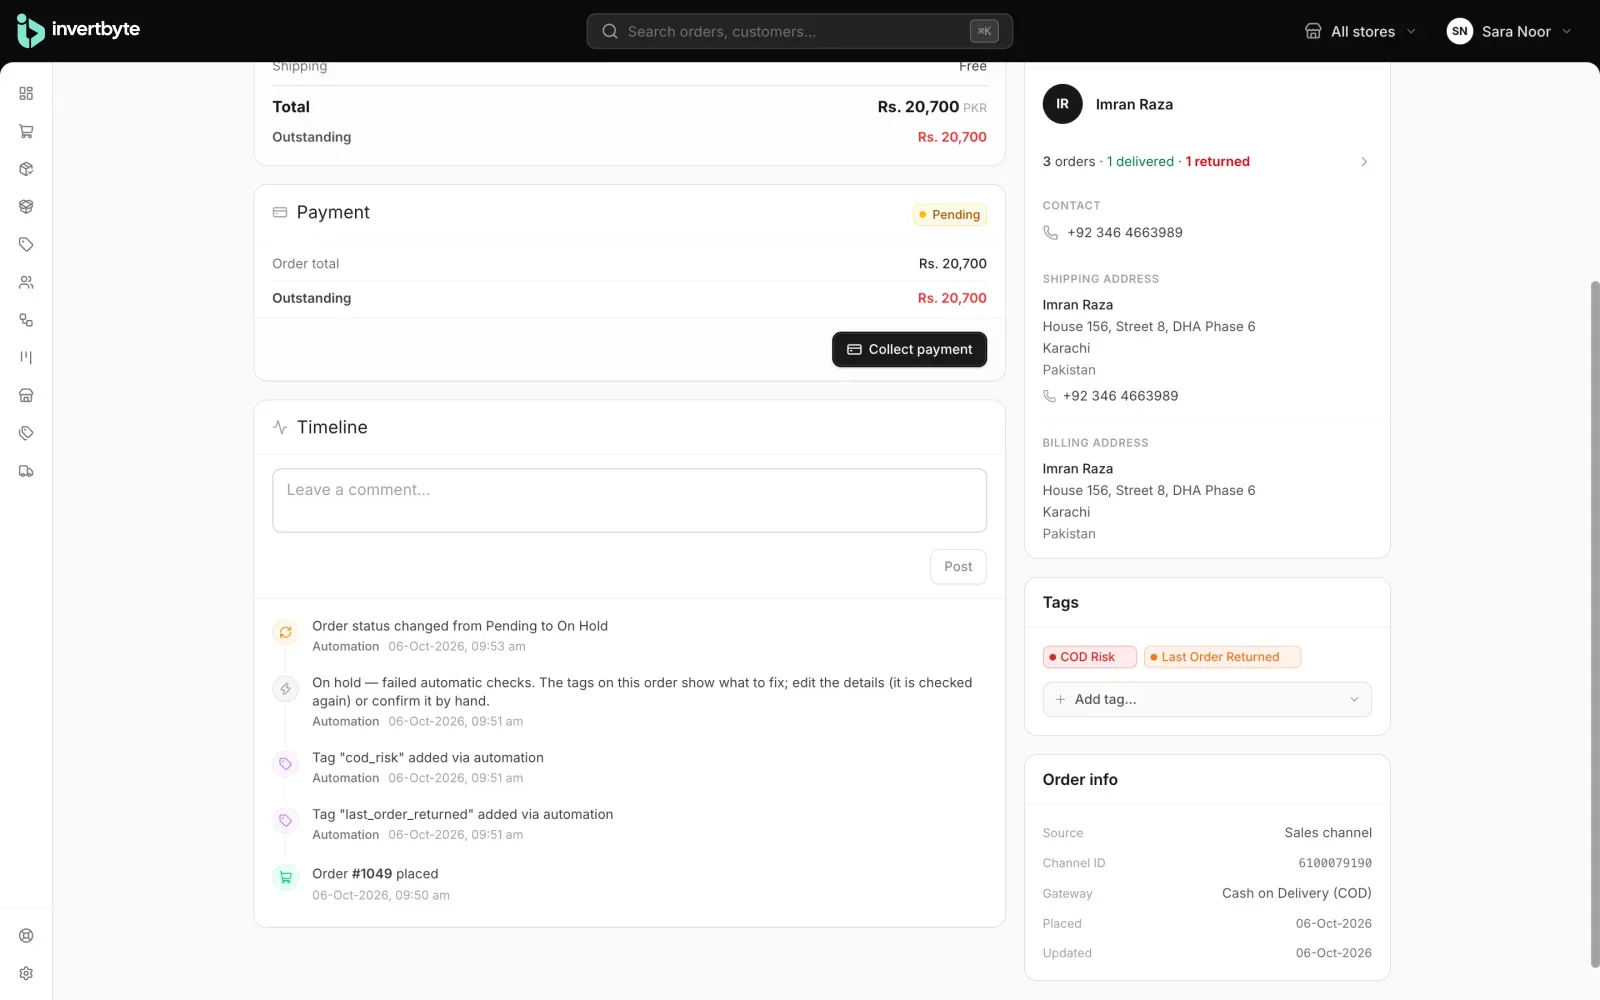This screenshot has height=1000, width=1600.
Task: Open the open-box inventory icon in sidebar
Action: tap(26, 207)
